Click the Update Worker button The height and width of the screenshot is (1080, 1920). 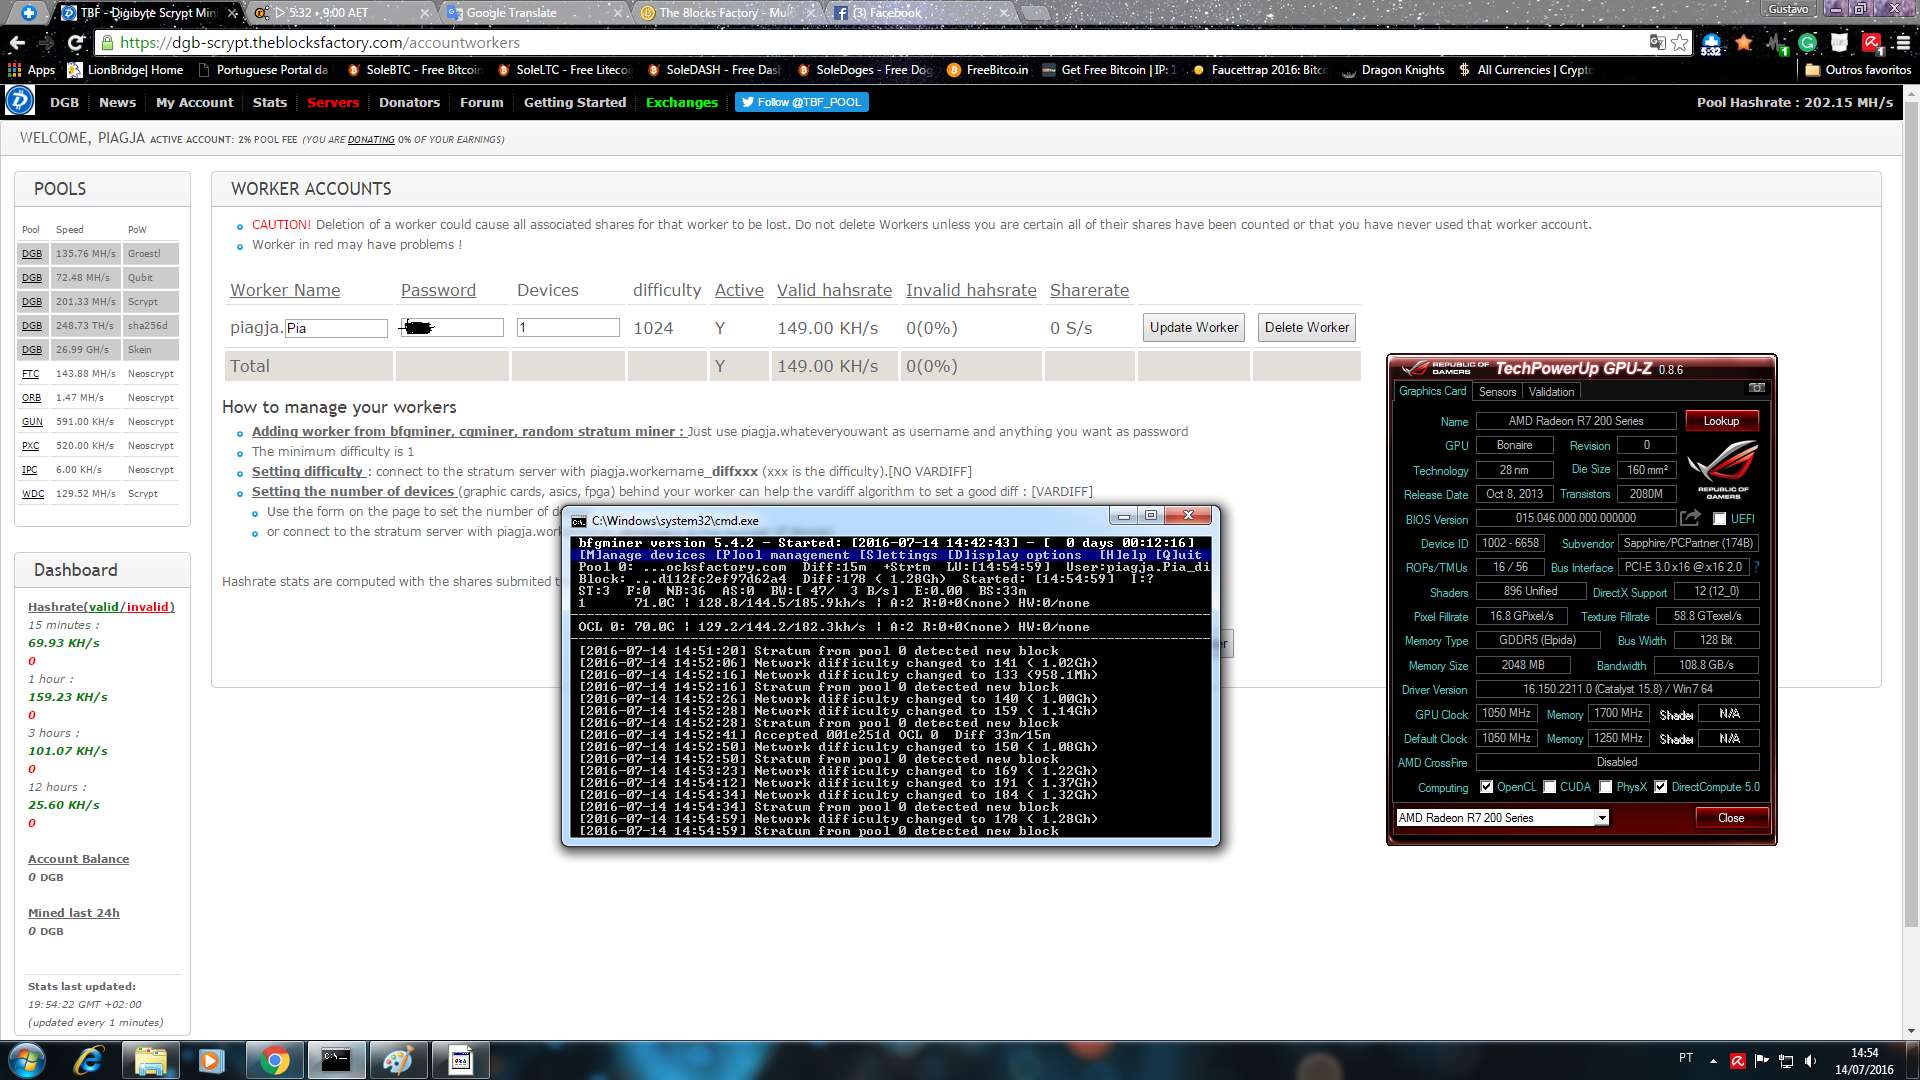1193,327
